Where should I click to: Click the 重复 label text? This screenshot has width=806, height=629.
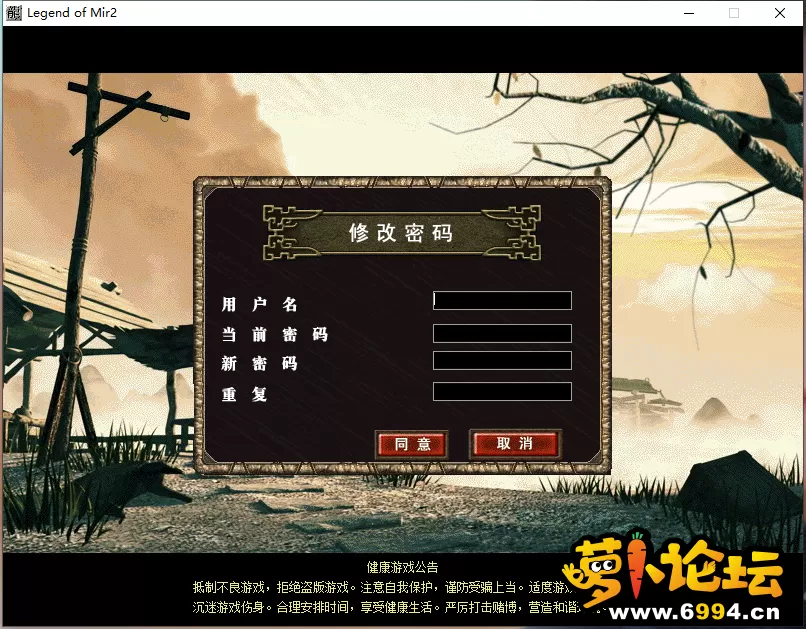[244, 394]
